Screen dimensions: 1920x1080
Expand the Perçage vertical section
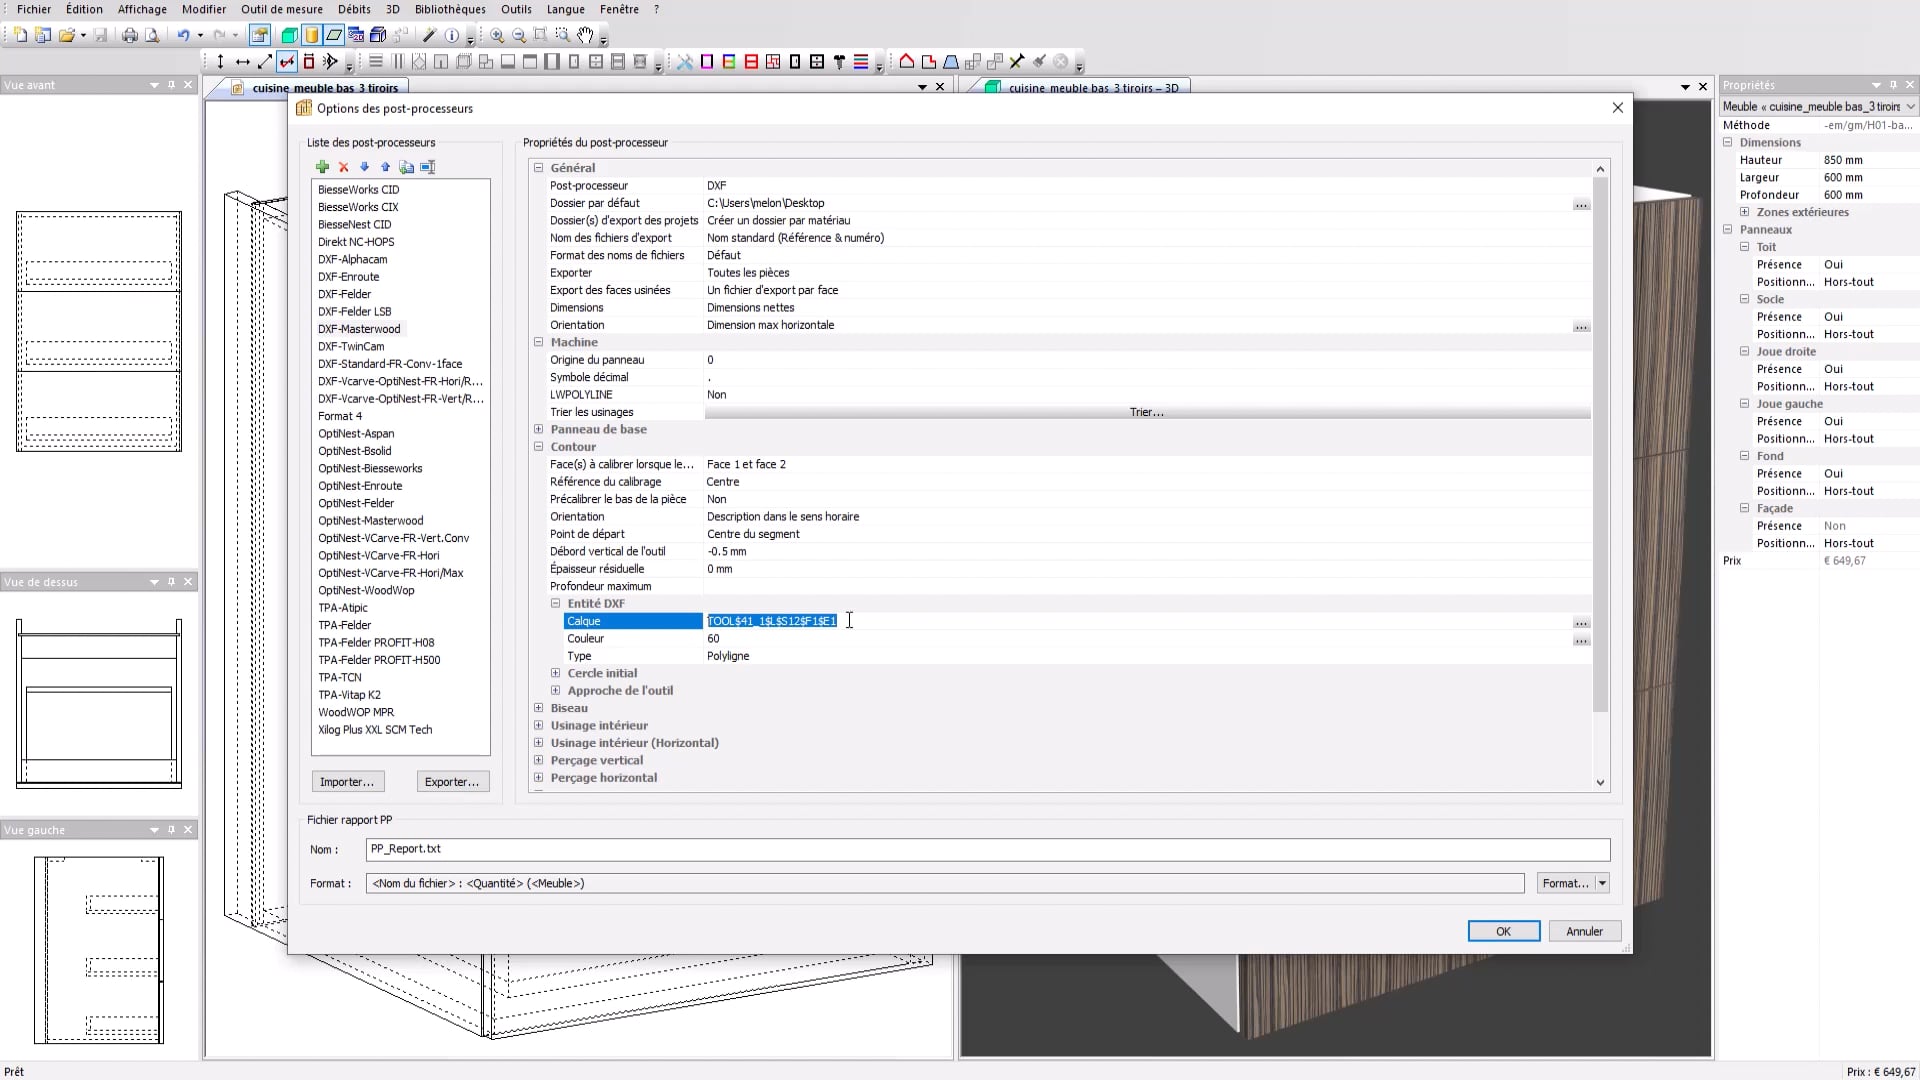pyautogui.click(x=539, y=760)
